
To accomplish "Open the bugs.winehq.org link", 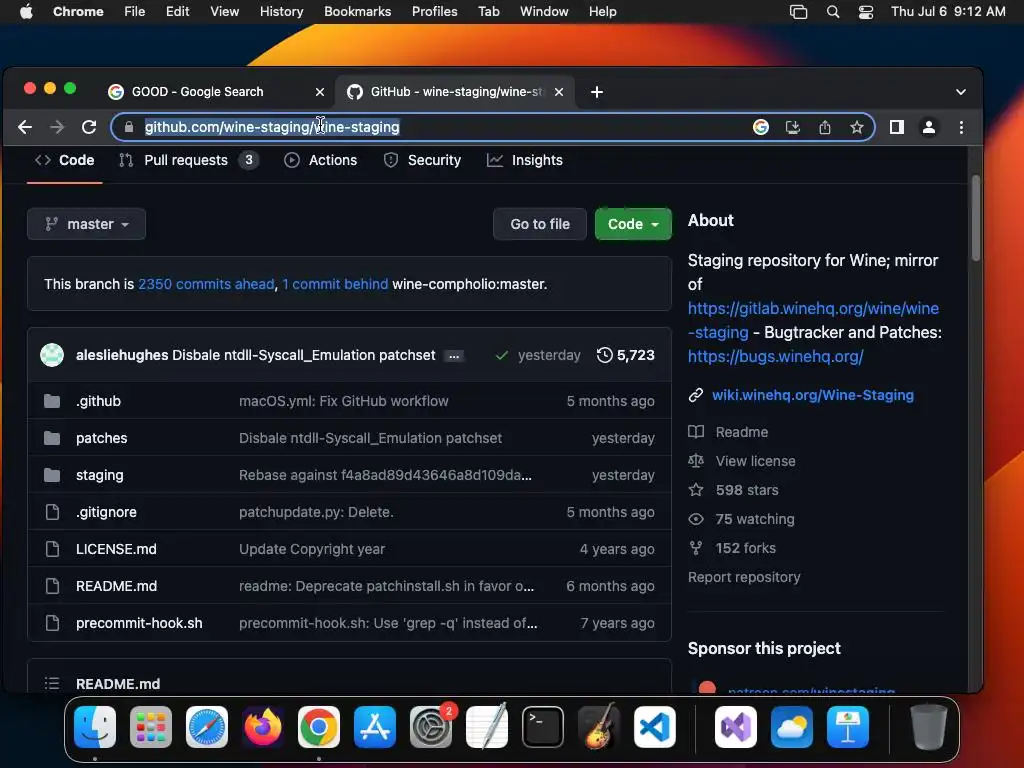I will (x=775, y=357).
